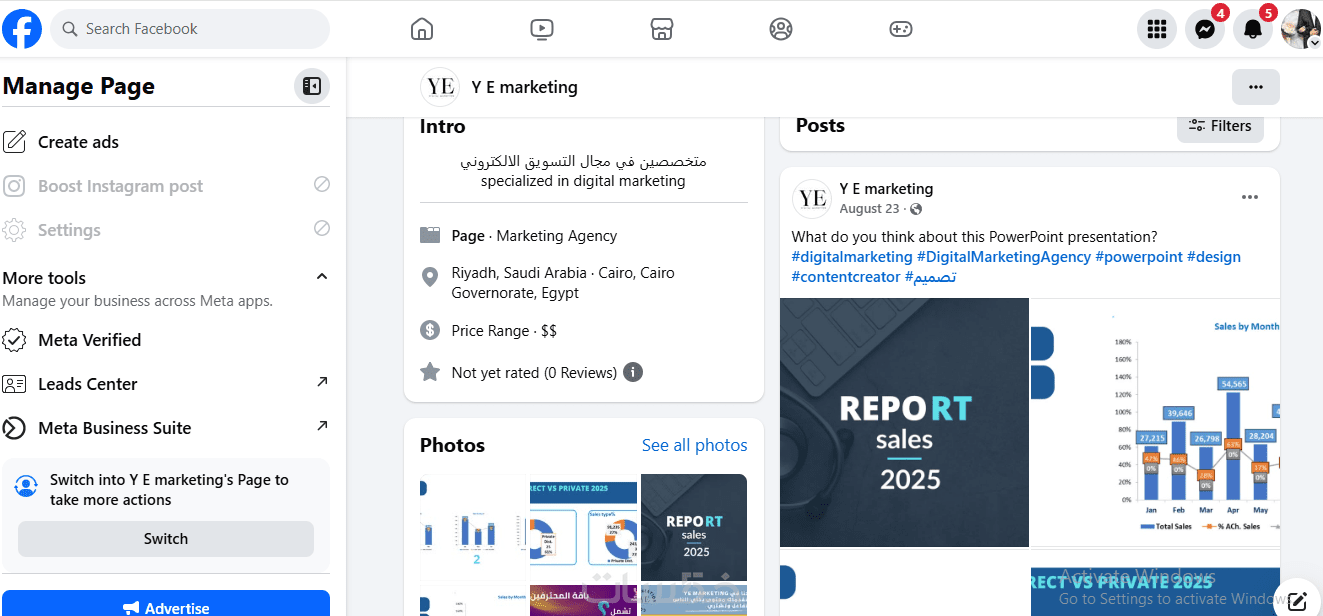Open the post options three-dot menu
This screenshot has height=616, width=1323.
point(1250,197)
